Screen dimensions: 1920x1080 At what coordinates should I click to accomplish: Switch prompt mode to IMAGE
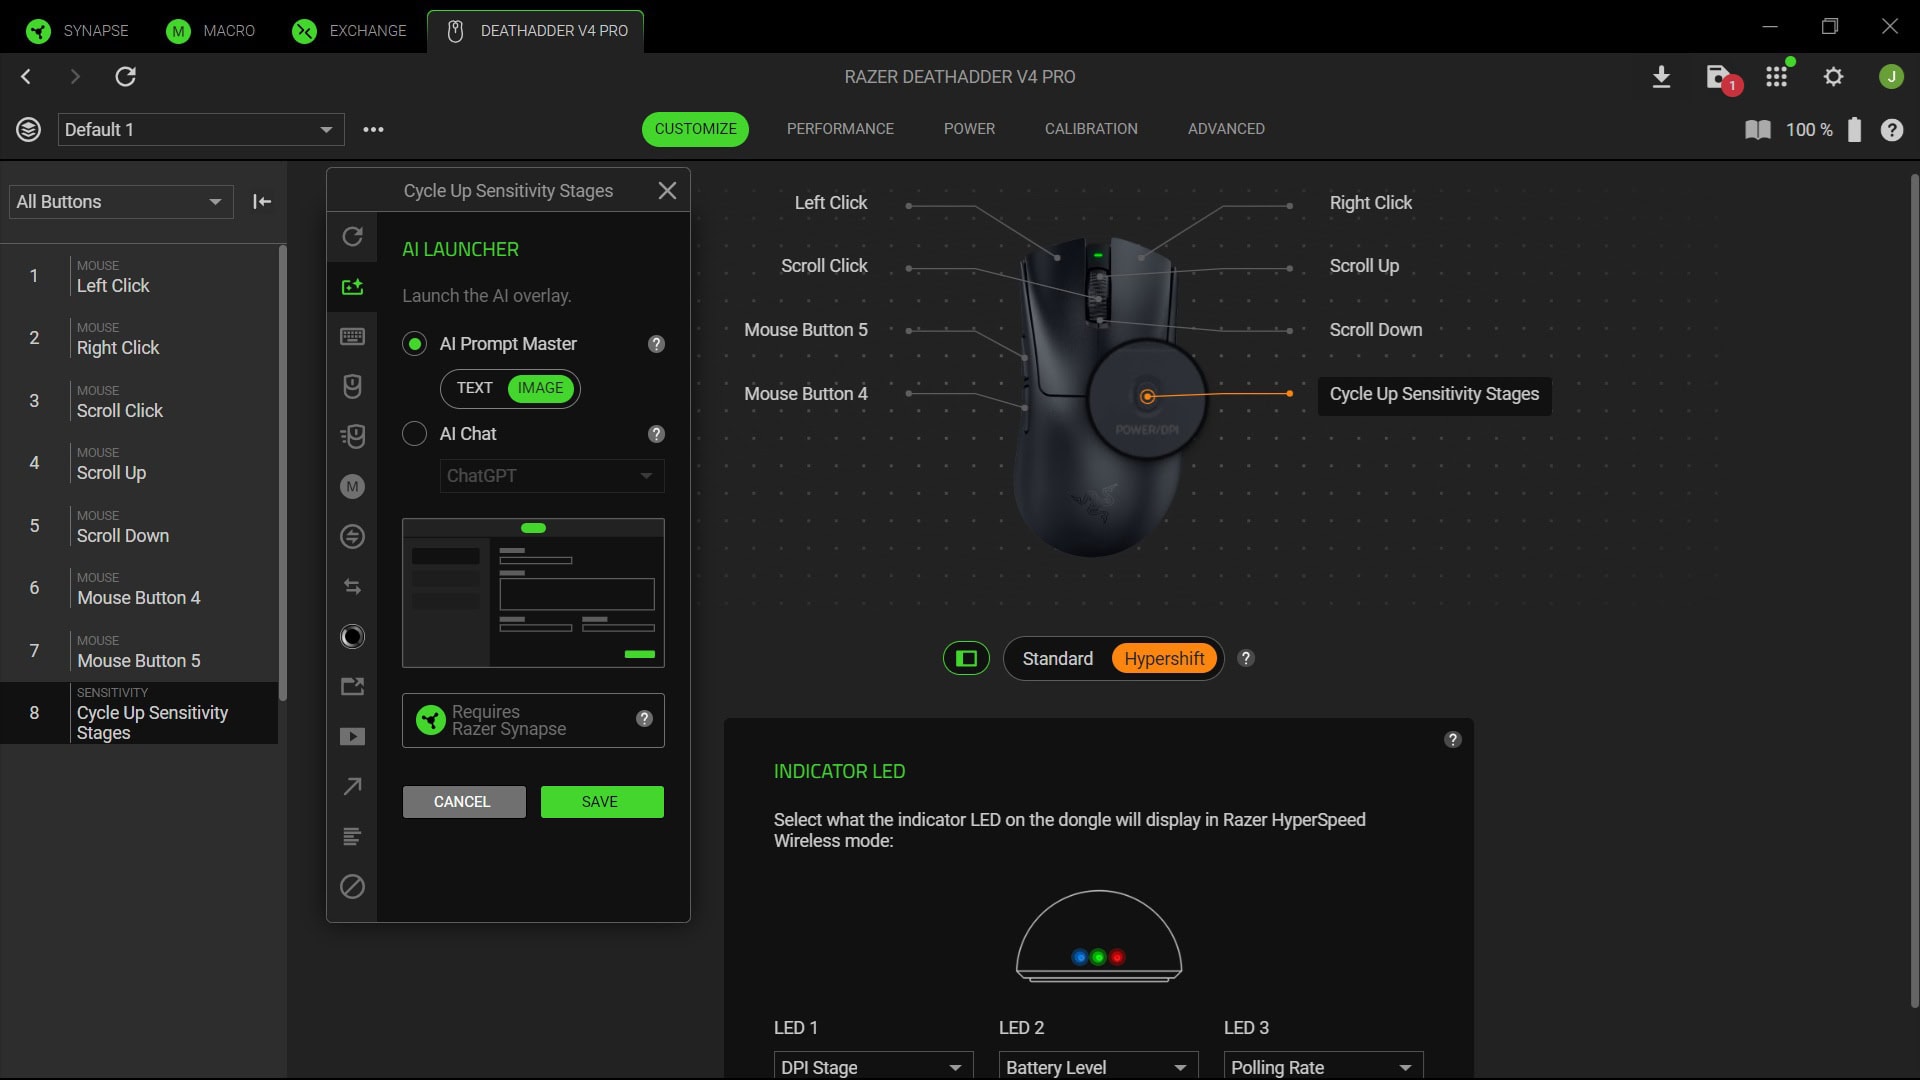[x=541, y=388]
